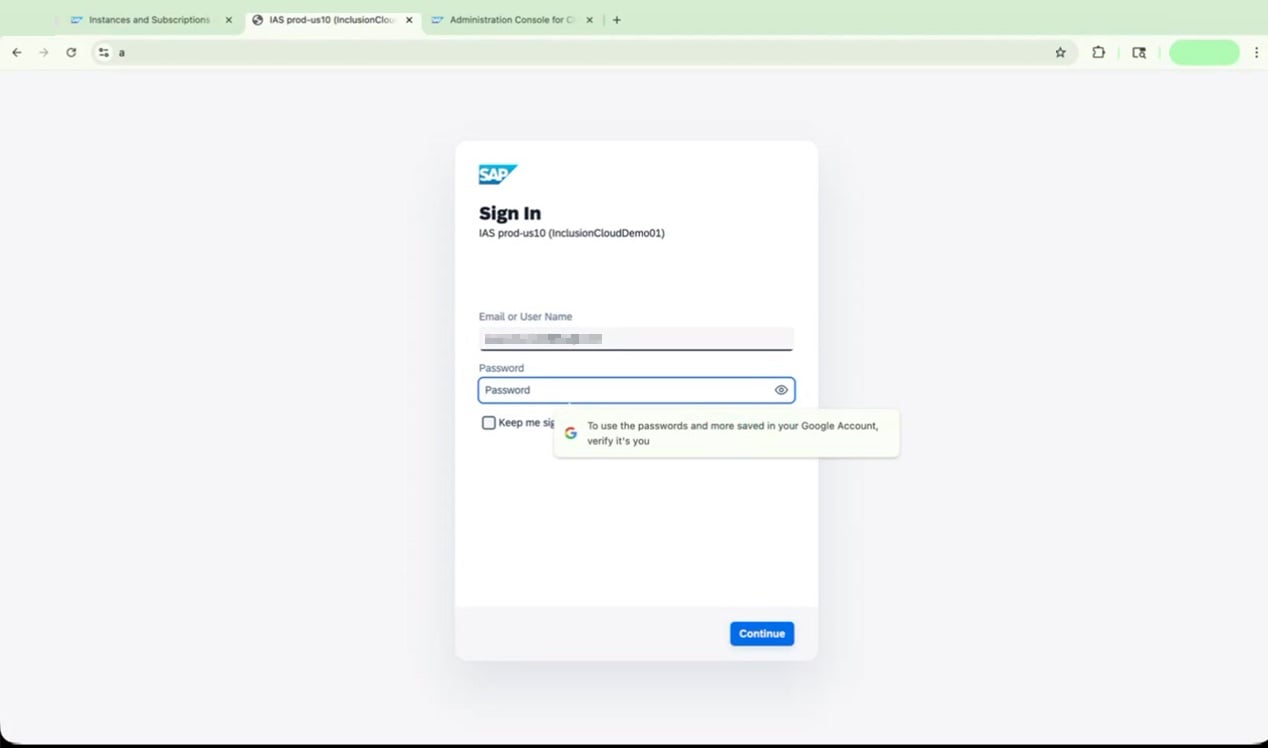Bookmark this page with the star icon
Screen dimensions: 1268x748
tap(1061, 52)
